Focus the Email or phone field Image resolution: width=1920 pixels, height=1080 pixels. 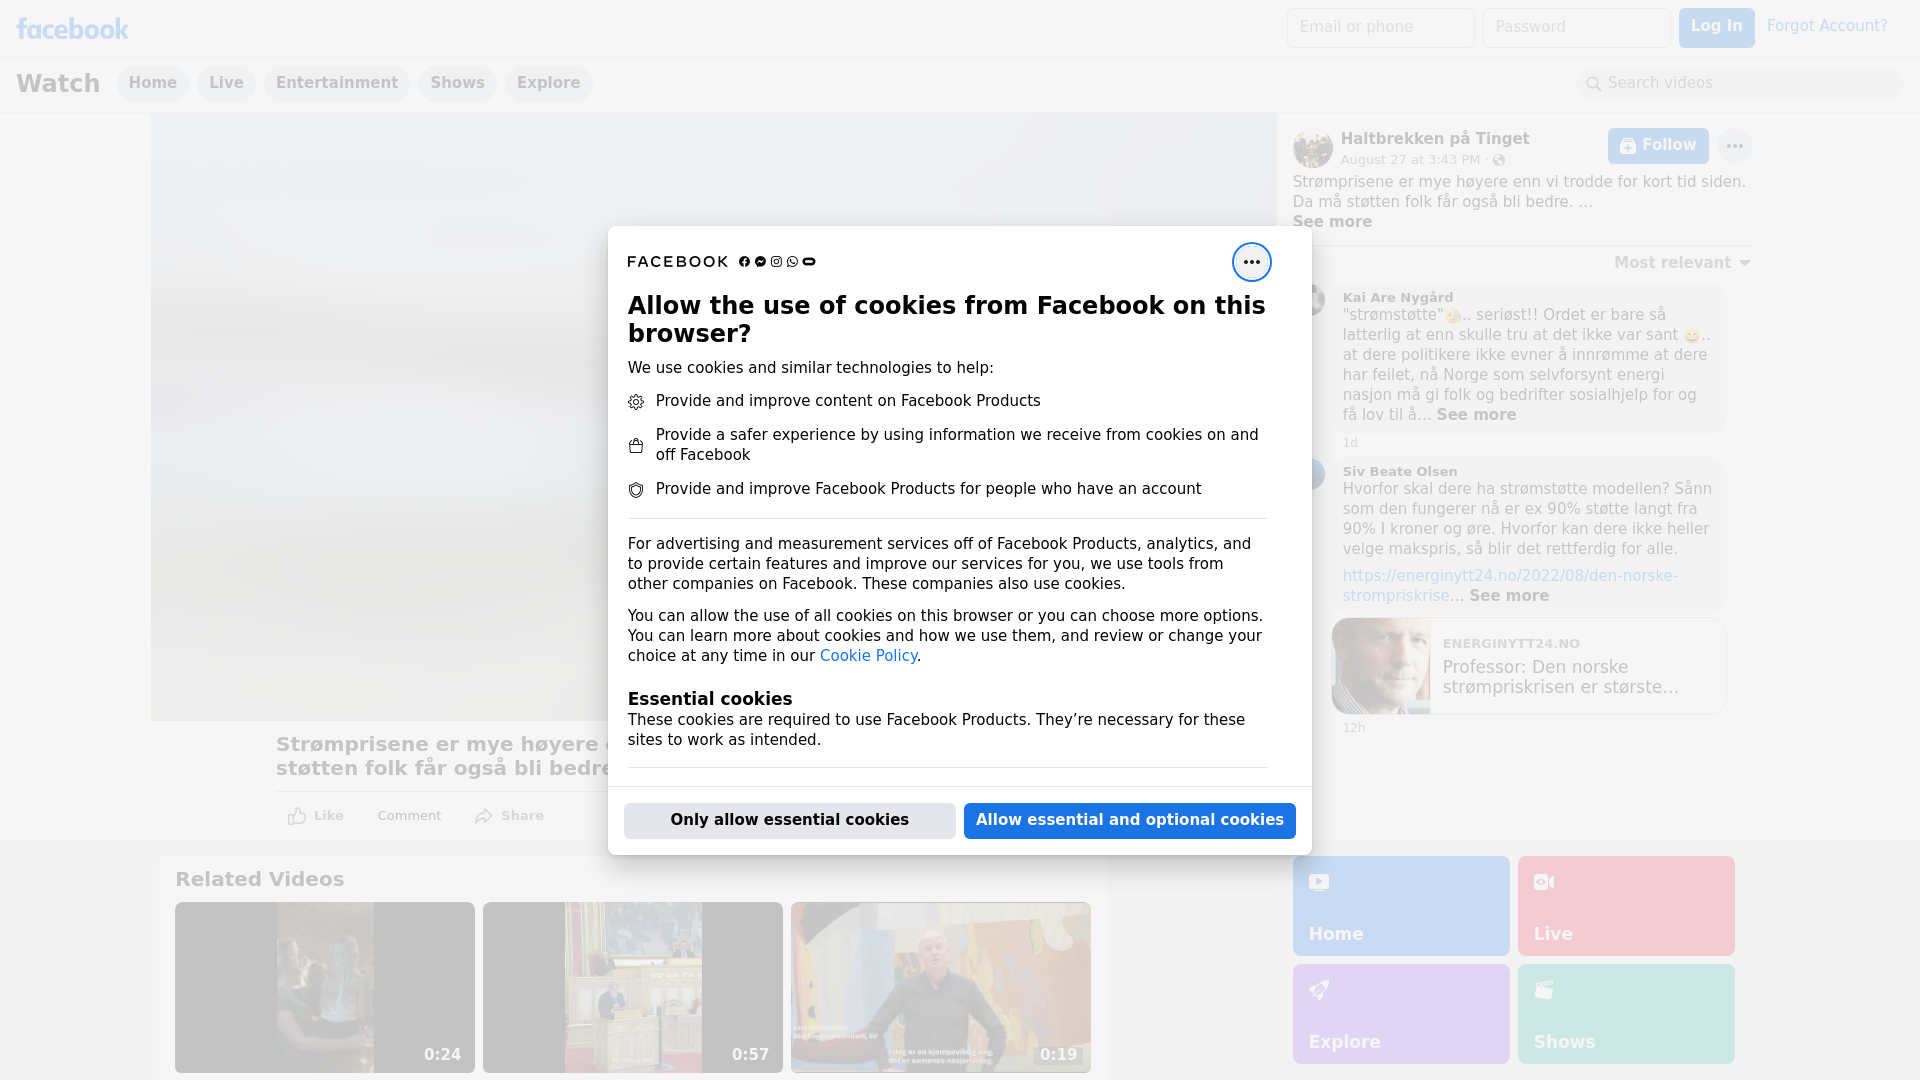tap(1380, 28)
